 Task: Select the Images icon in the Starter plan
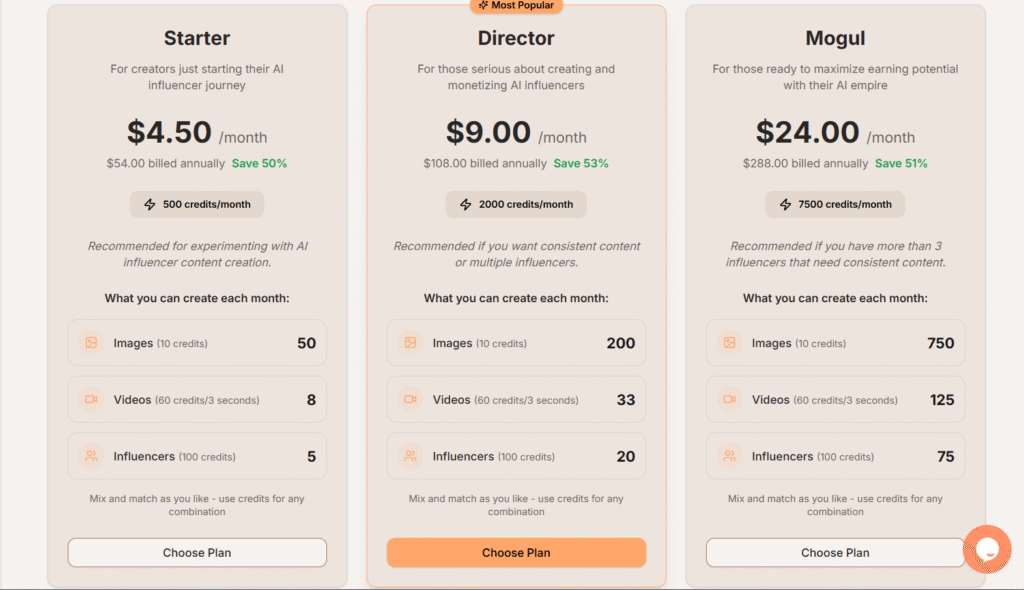[x=89, y=342]
